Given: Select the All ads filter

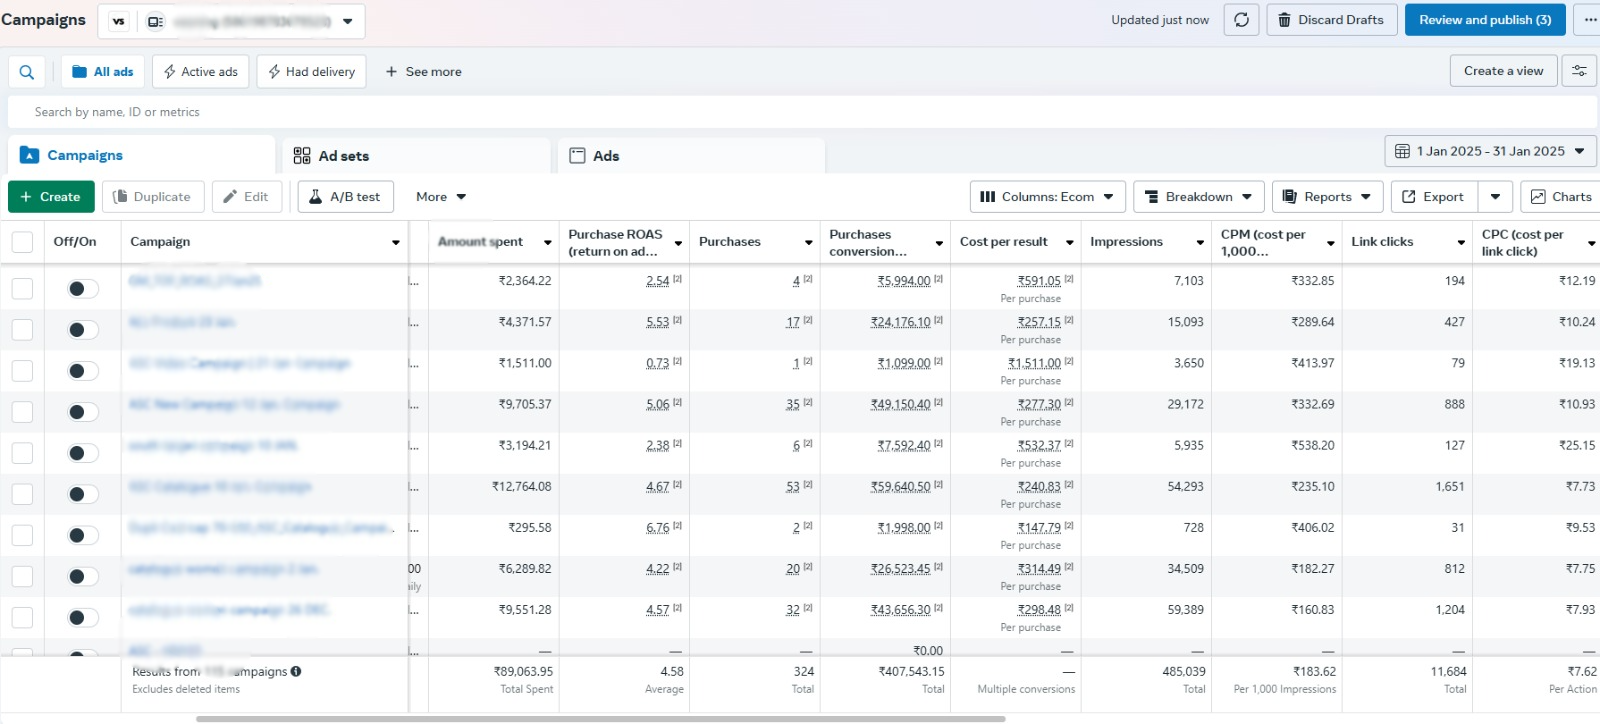Looking at the screenshot, I should (x=103, y=72).
